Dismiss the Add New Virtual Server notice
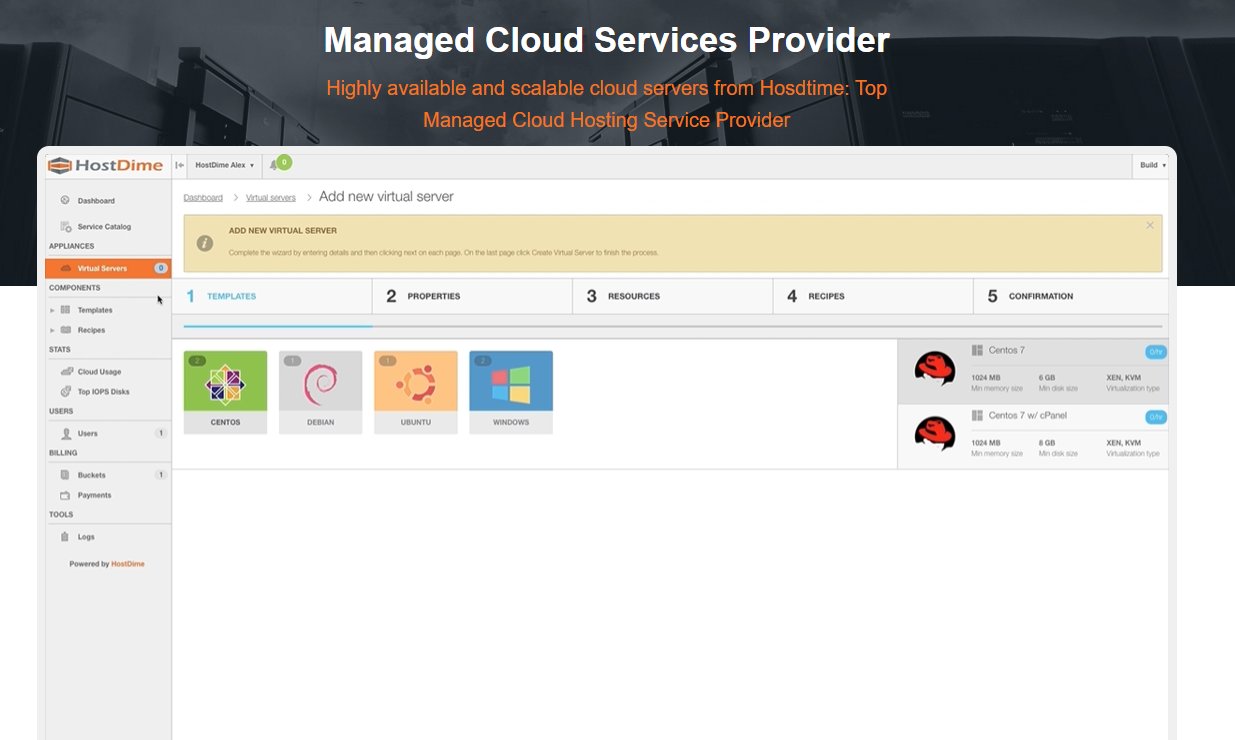 [x=1150, y=225]
